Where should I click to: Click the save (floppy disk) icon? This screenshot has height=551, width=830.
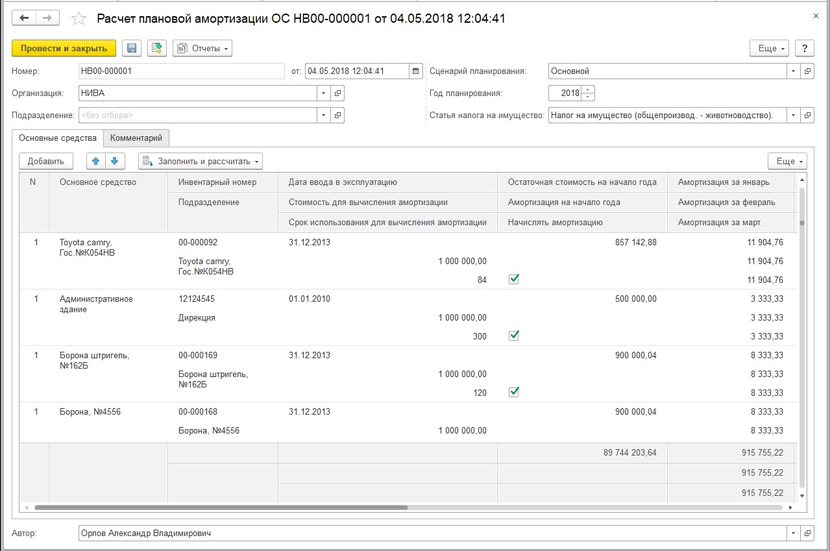(x=132, y=48)
